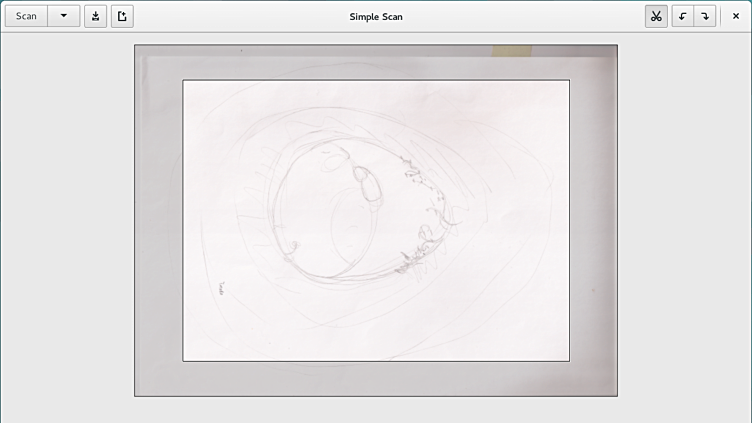Rotate the page left
Image resolution: width=752 pixels, height=423 pixels.
(x=682, y=16)
